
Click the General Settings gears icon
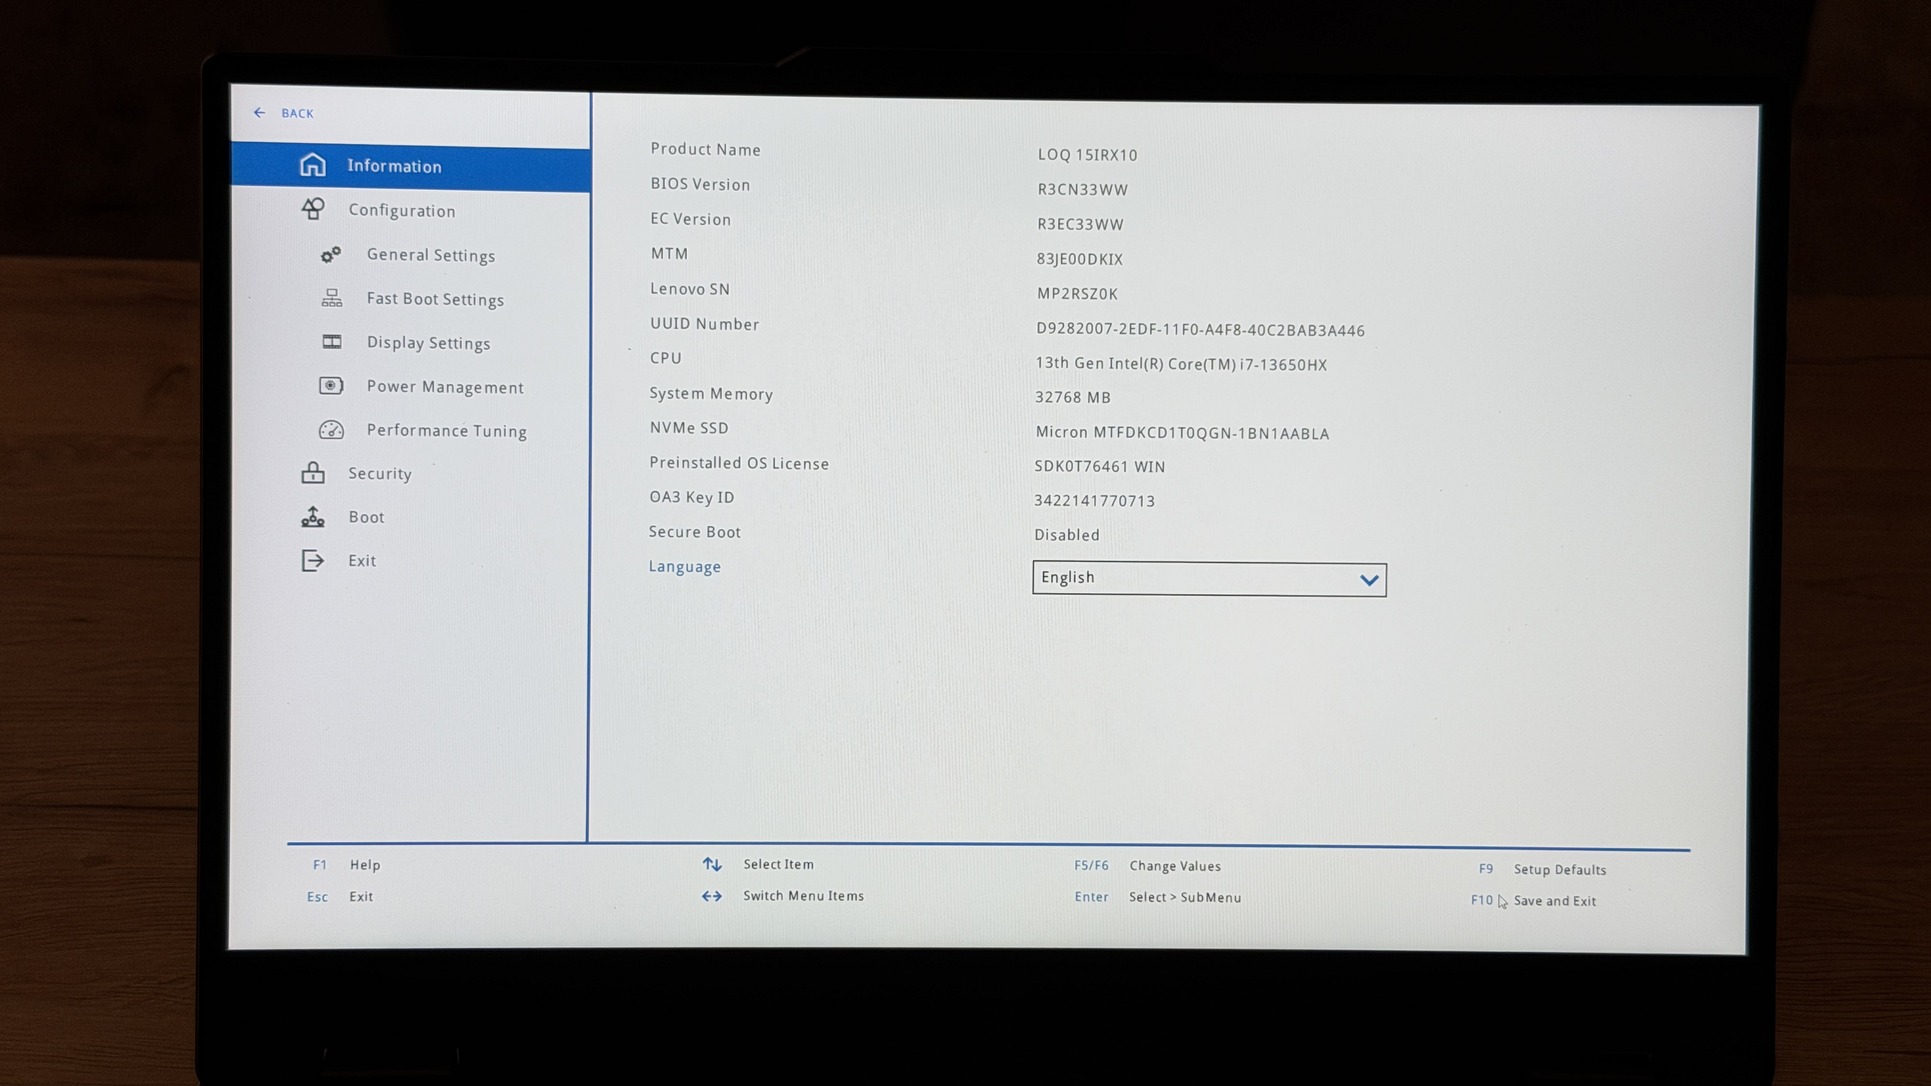[331, 255]
